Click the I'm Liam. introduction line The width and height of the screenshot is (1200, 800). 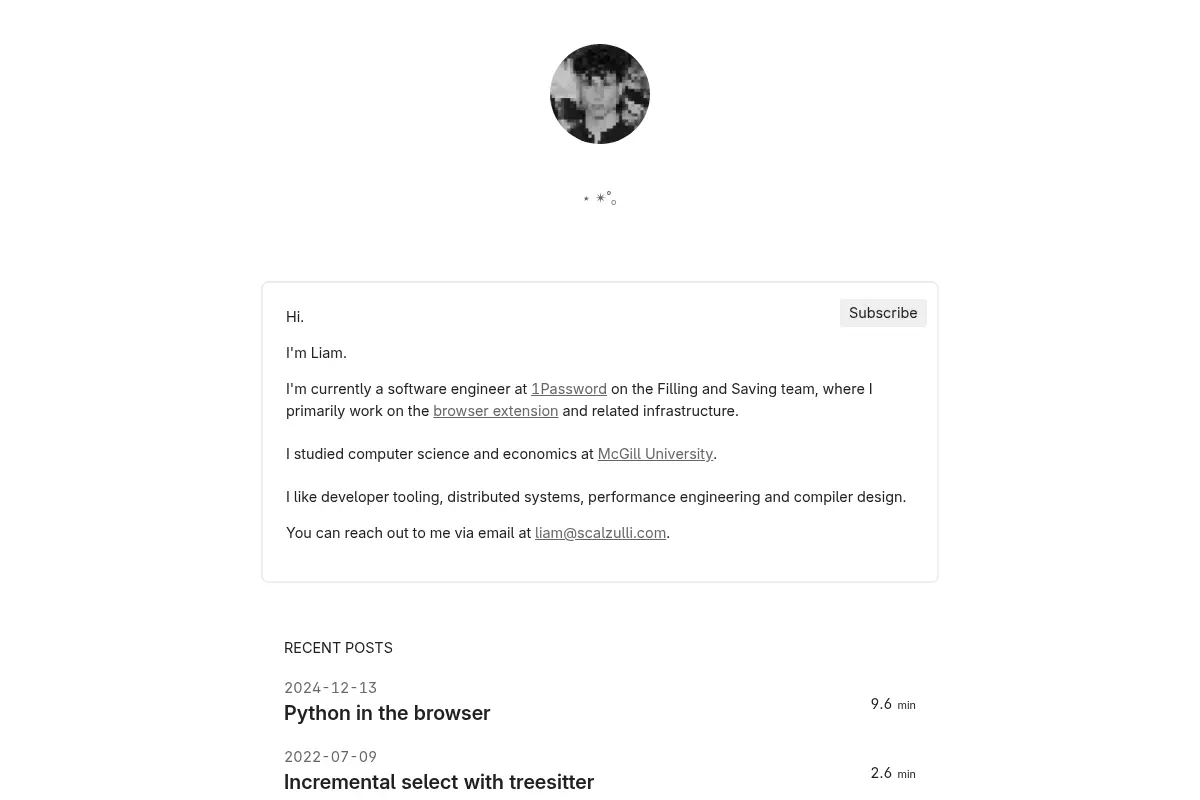316,353
